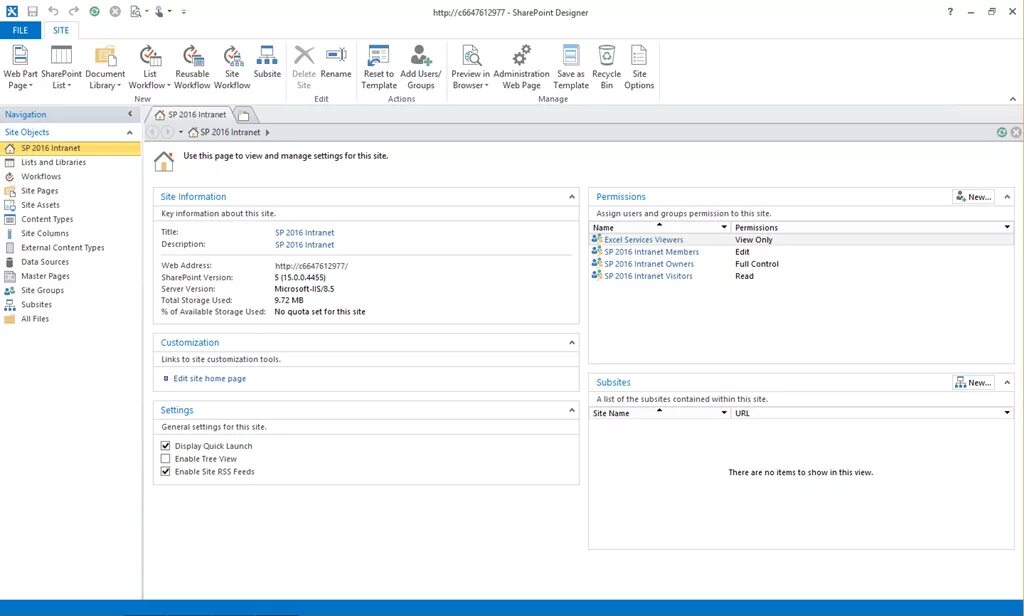
Task: Edit the site Description value
Action: [304, 245]
